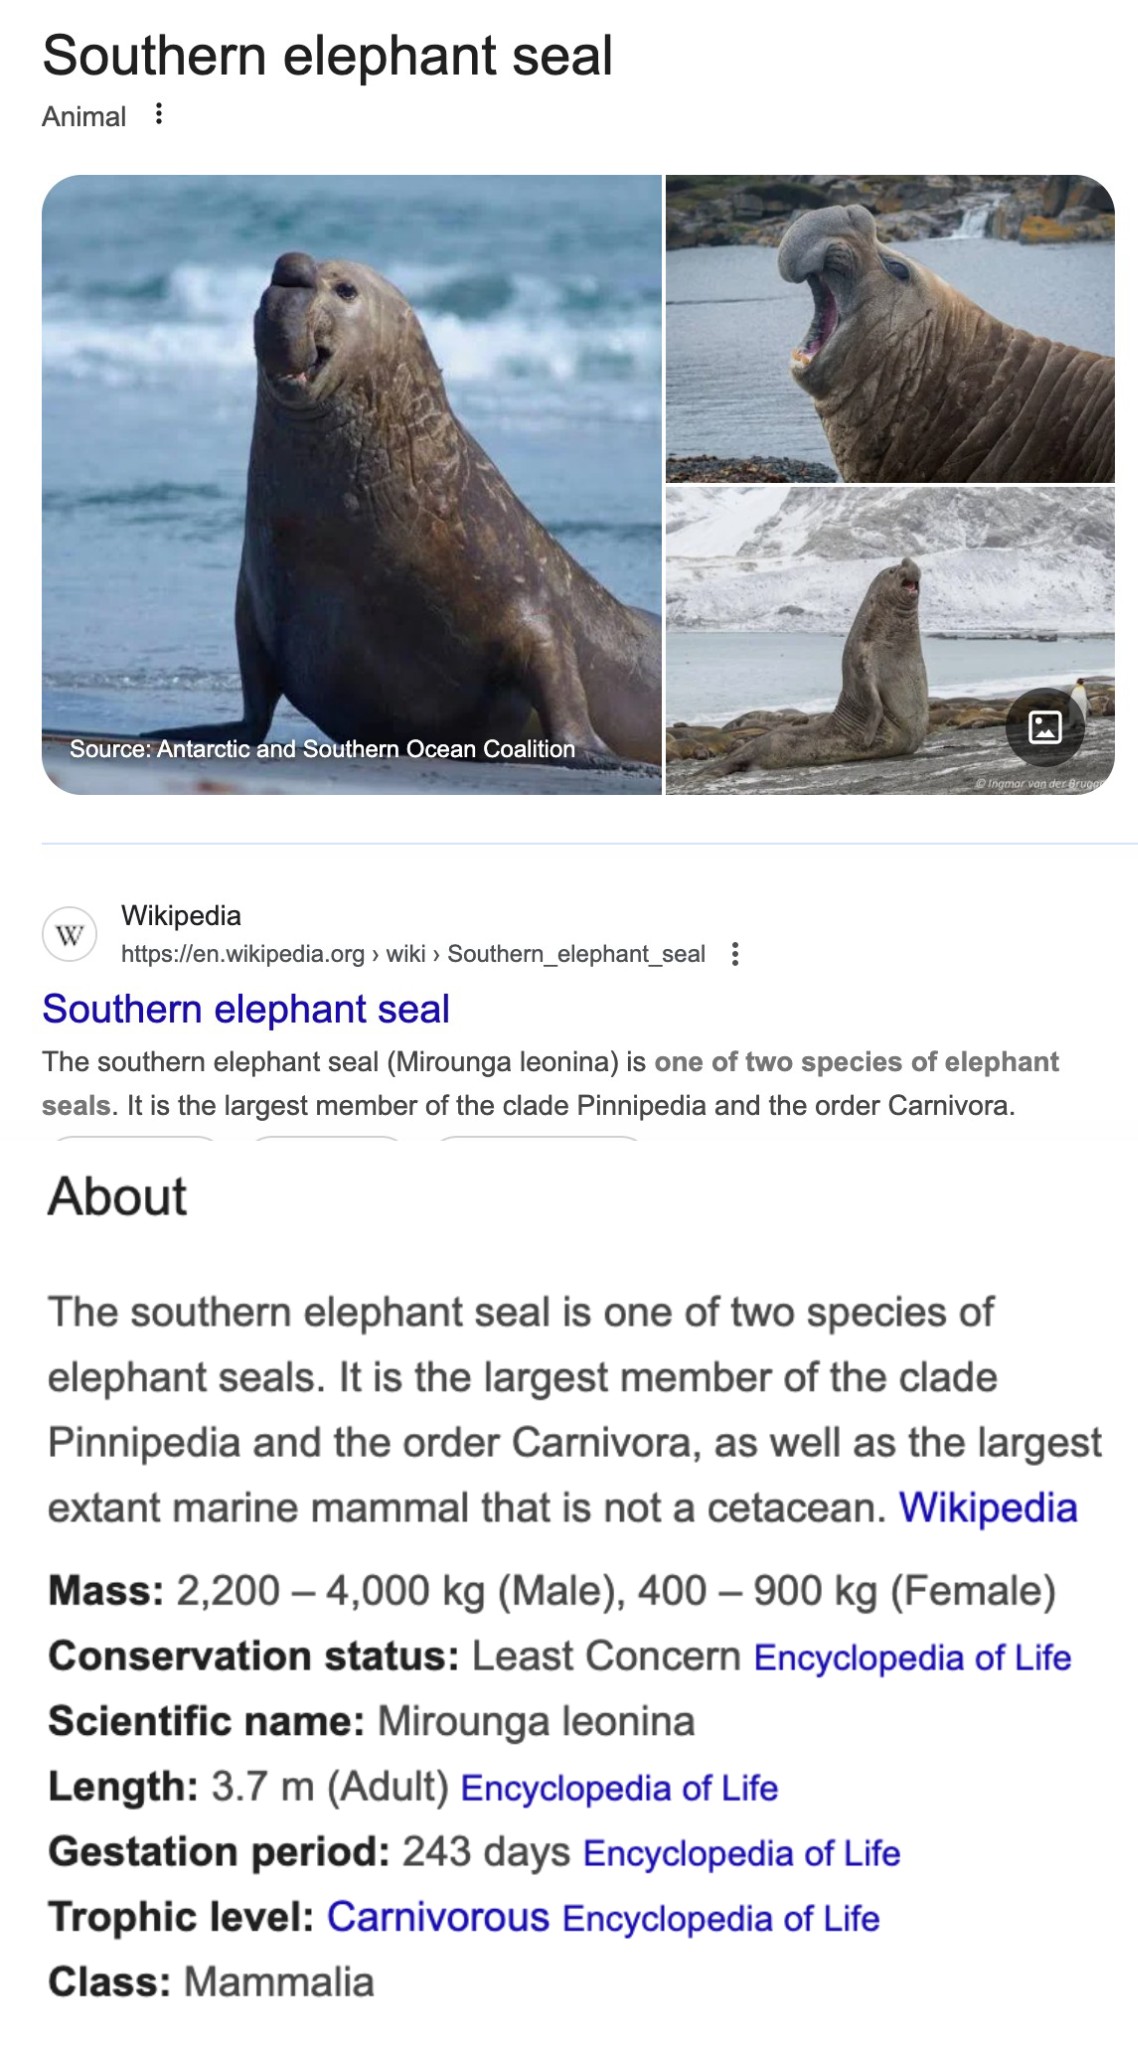Open Encyclopedia of Life for Gestation period
This screenshot has height=2048, width=1138.
742,1853
